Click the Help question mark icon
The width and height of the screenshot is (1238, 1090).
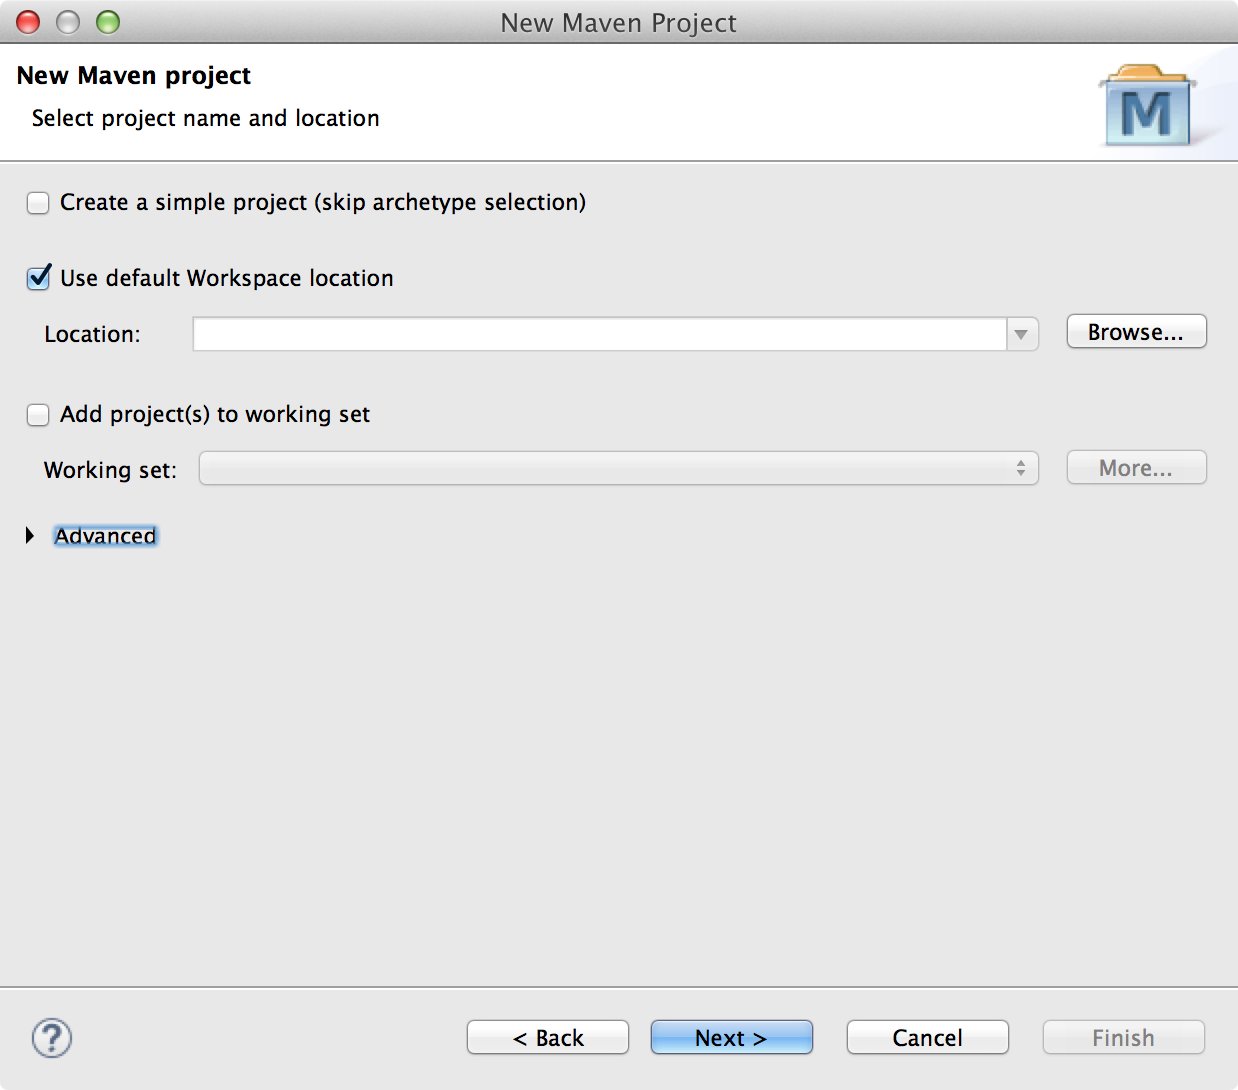point(52,1038)
